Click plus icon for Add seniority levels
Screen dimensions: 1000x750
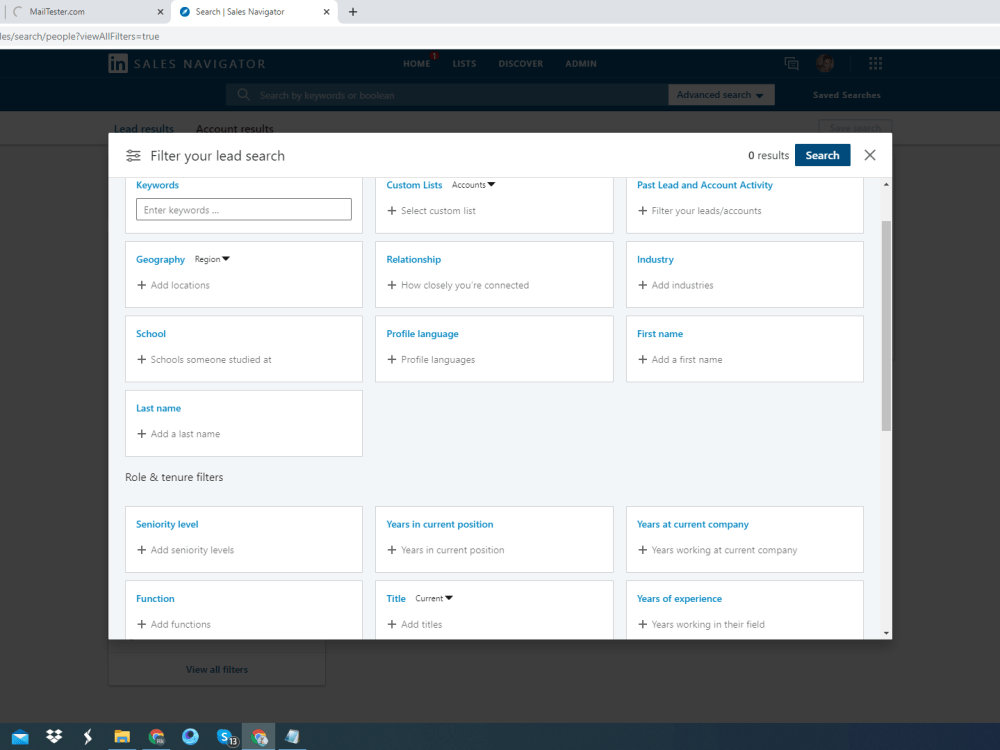142,550
